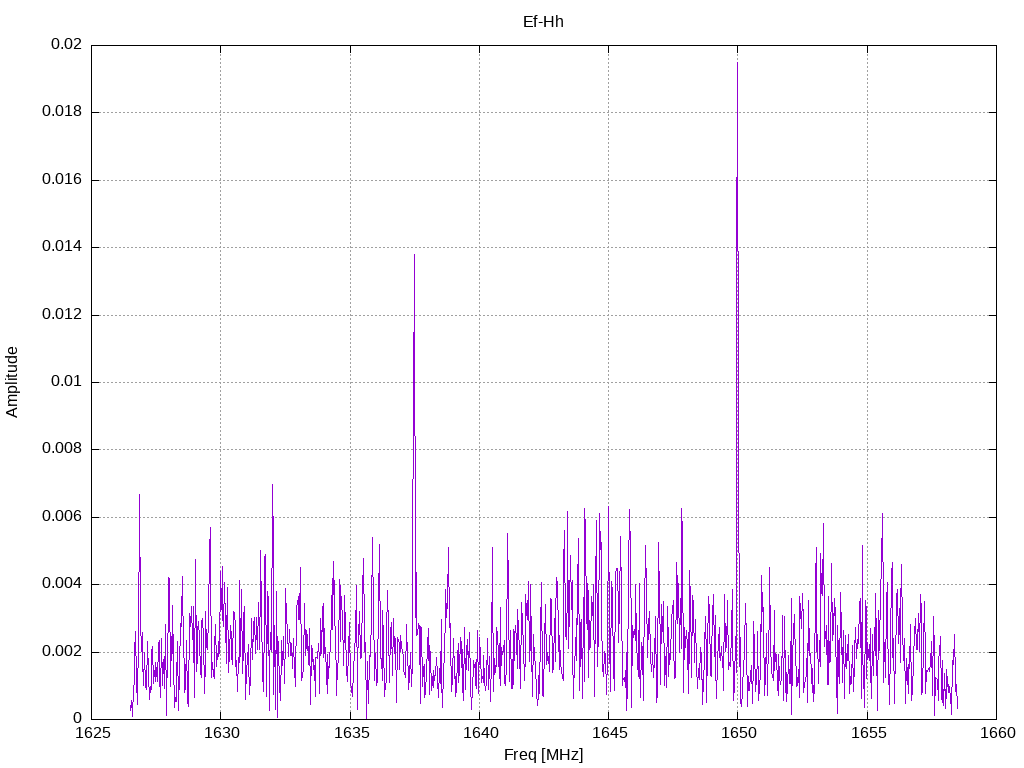
Task: Select the y-axis tick label 0.01
Action: coord(66,381)
